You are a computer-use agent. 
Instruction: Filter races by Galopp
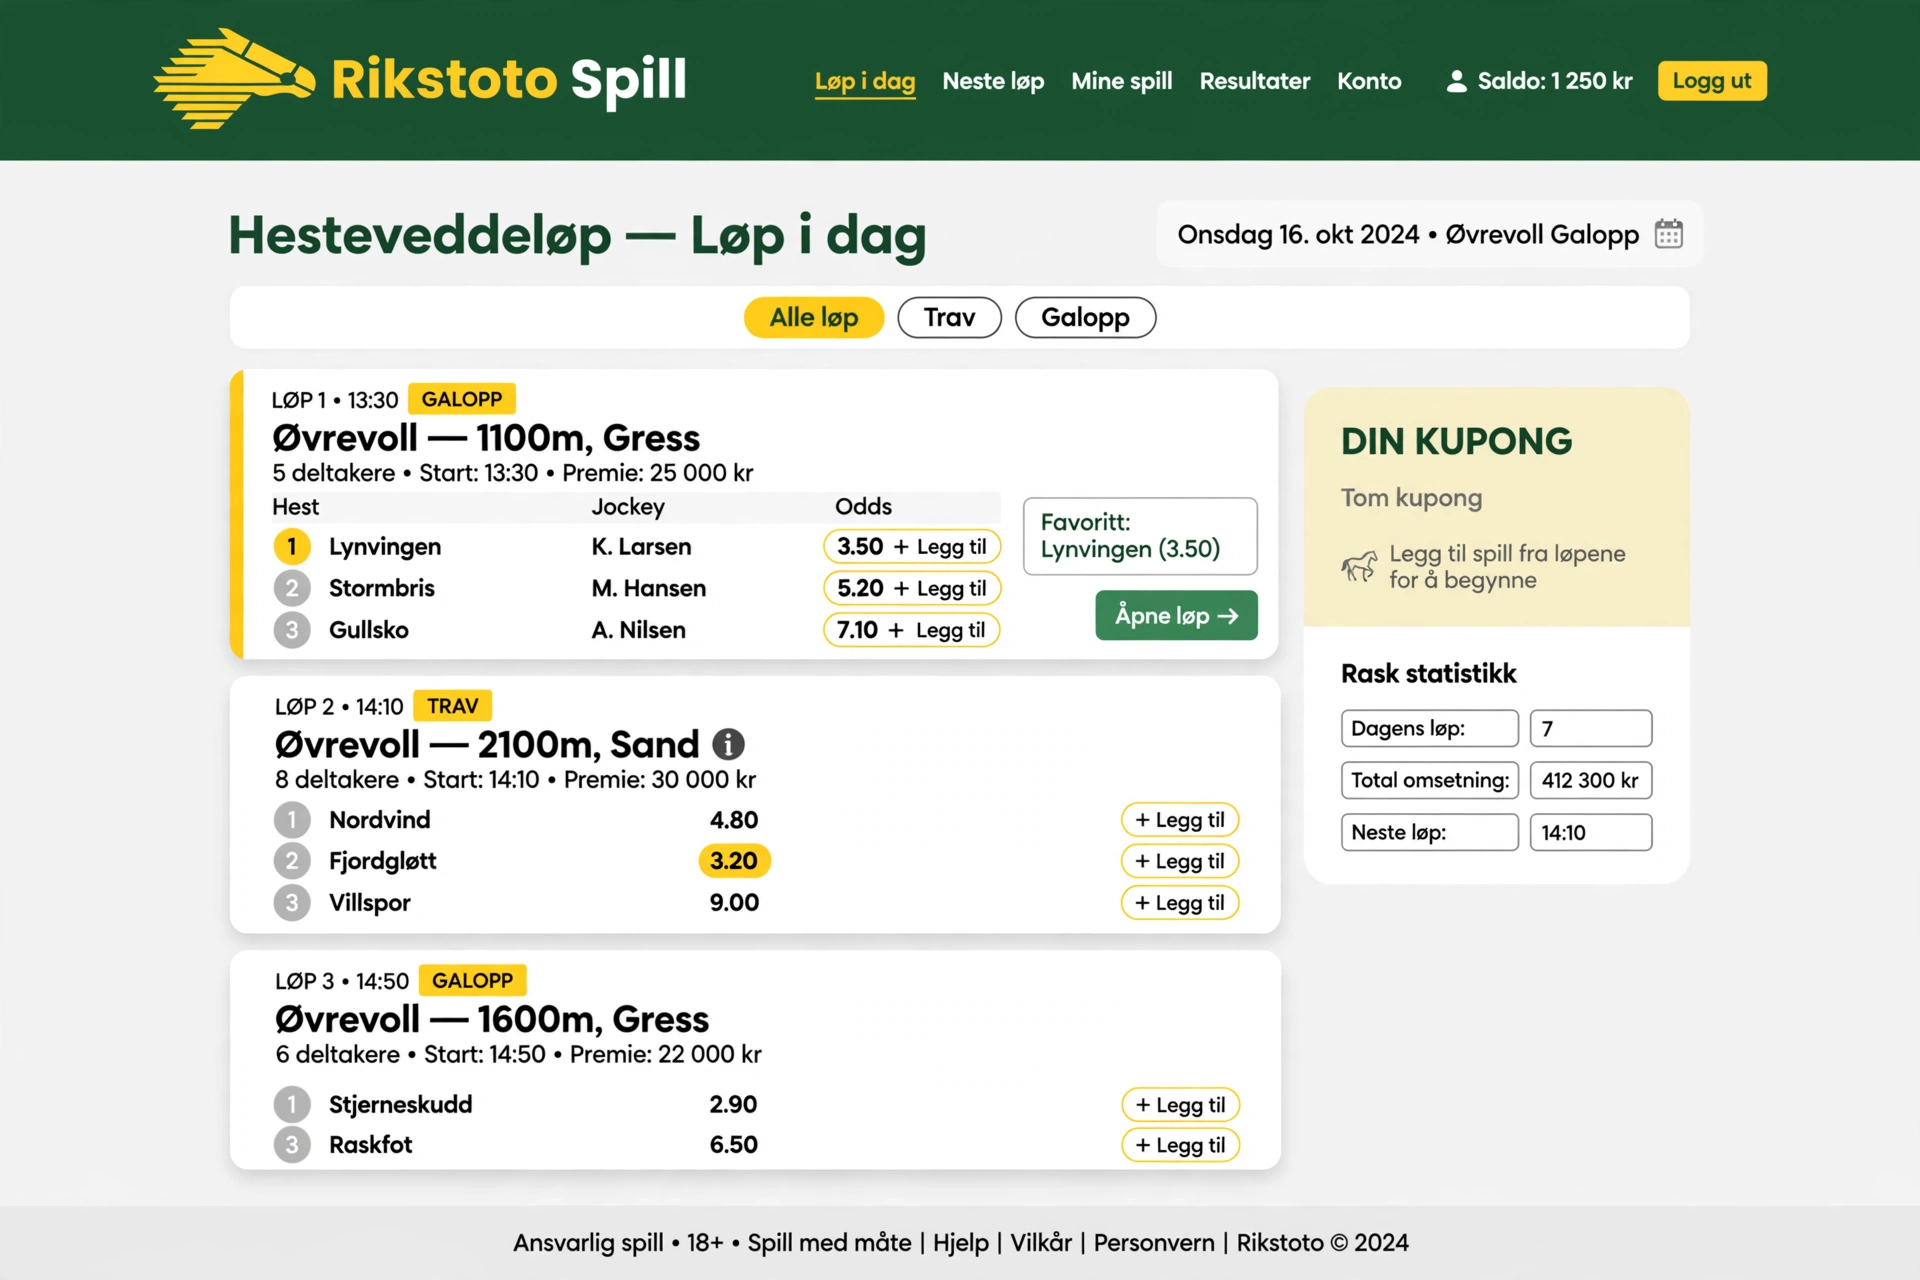click(1085, 317)
